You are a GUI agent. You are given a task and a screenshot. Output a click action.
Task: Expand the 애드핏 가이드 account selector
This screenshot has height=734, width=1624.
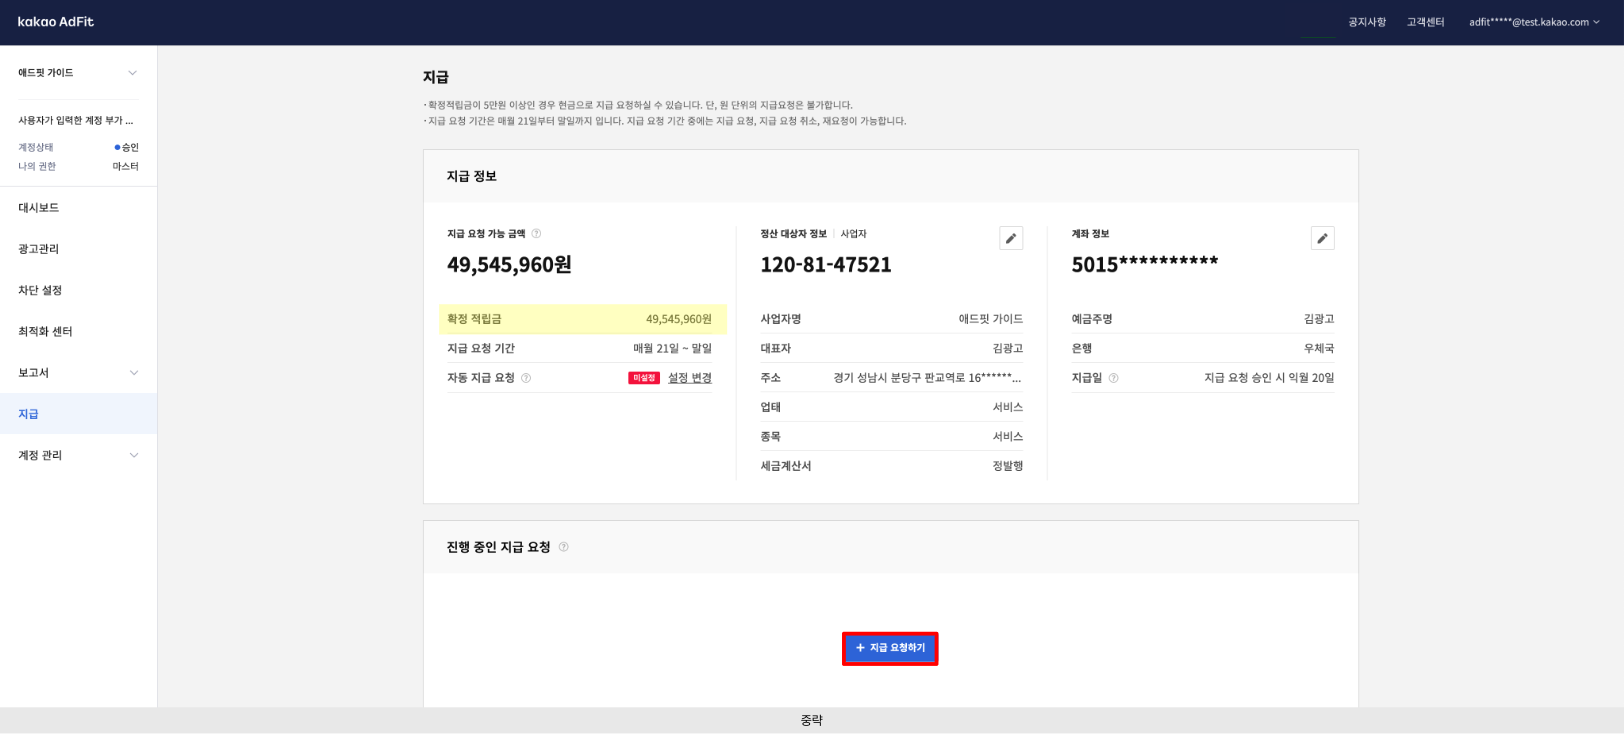[132, 73]
